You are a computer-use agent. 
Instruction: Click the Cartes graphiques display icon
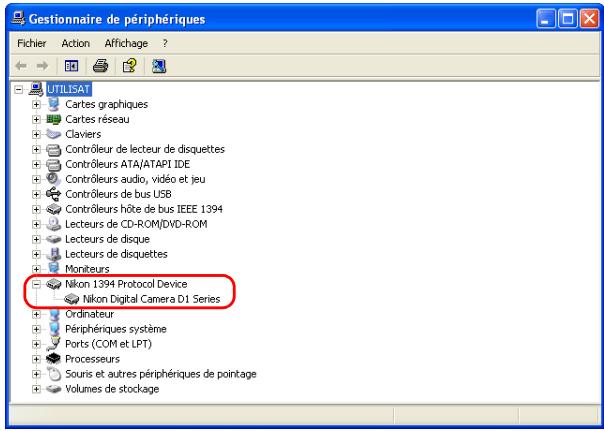coord(54,104)
